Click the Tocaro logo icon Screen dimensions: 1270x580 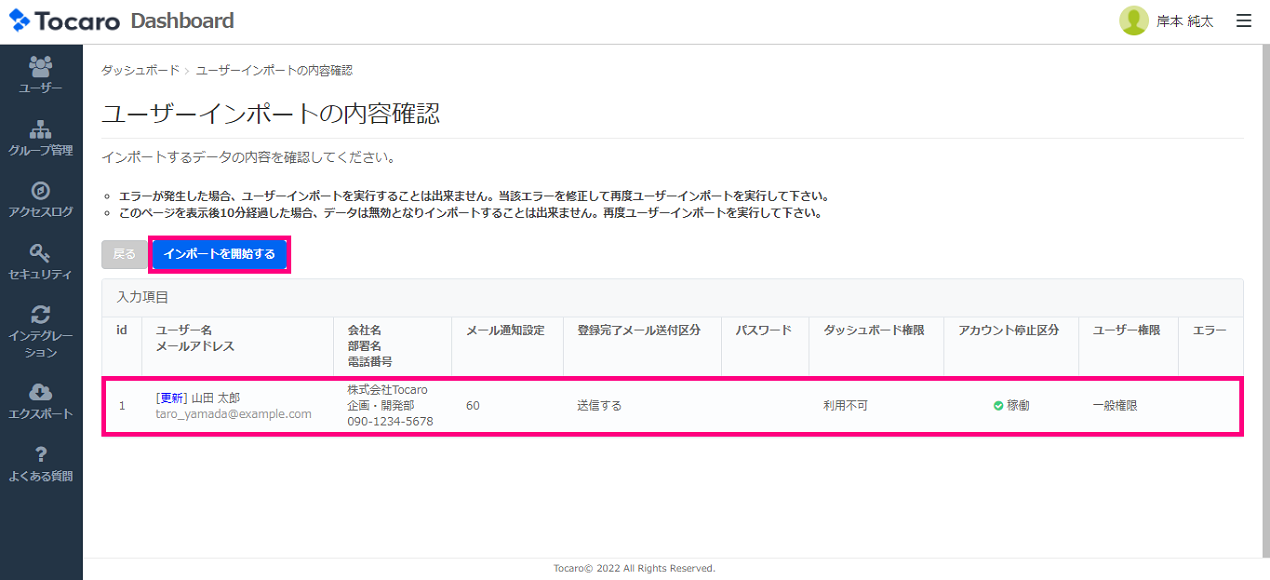click(x=20, y=21)
